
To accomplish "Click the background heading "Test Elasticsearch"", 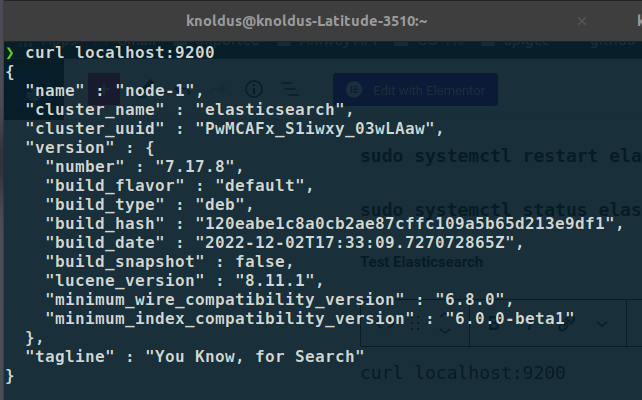I will 421,262.
